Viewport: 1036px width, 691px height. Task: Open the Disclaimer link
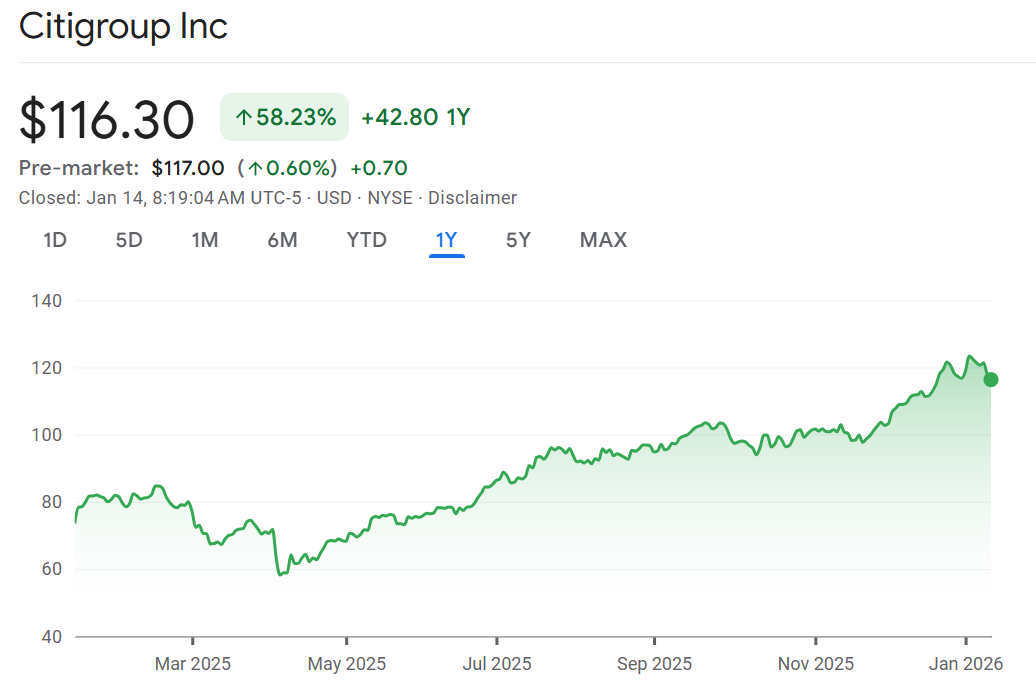(472, 198)
